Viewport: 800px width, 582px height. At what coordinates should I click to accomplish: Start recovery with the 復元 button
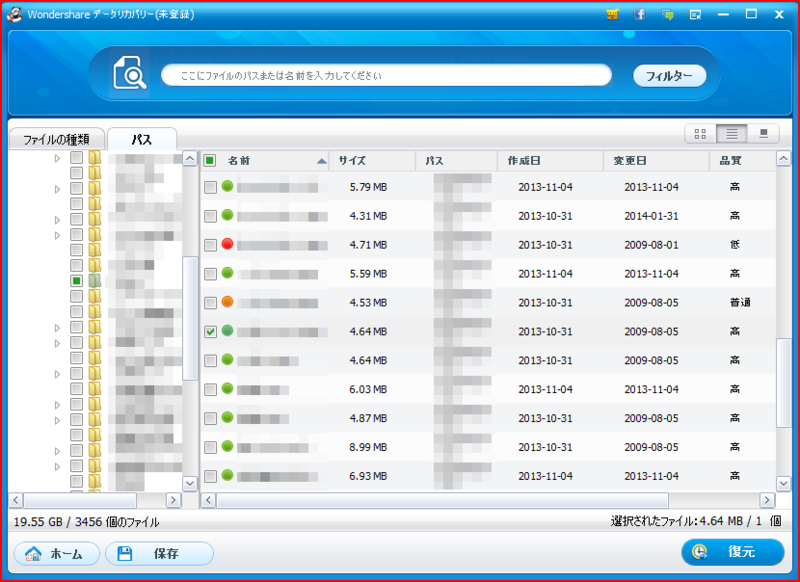click(x=733, y=552)
